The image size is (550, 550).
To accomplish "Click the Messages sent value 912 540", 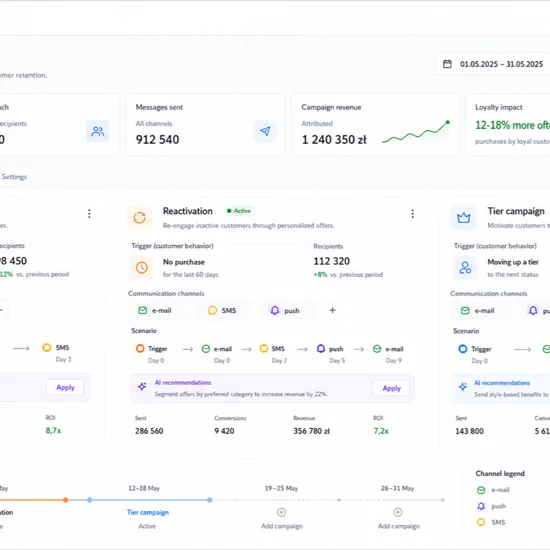I will tap(157, 140).
